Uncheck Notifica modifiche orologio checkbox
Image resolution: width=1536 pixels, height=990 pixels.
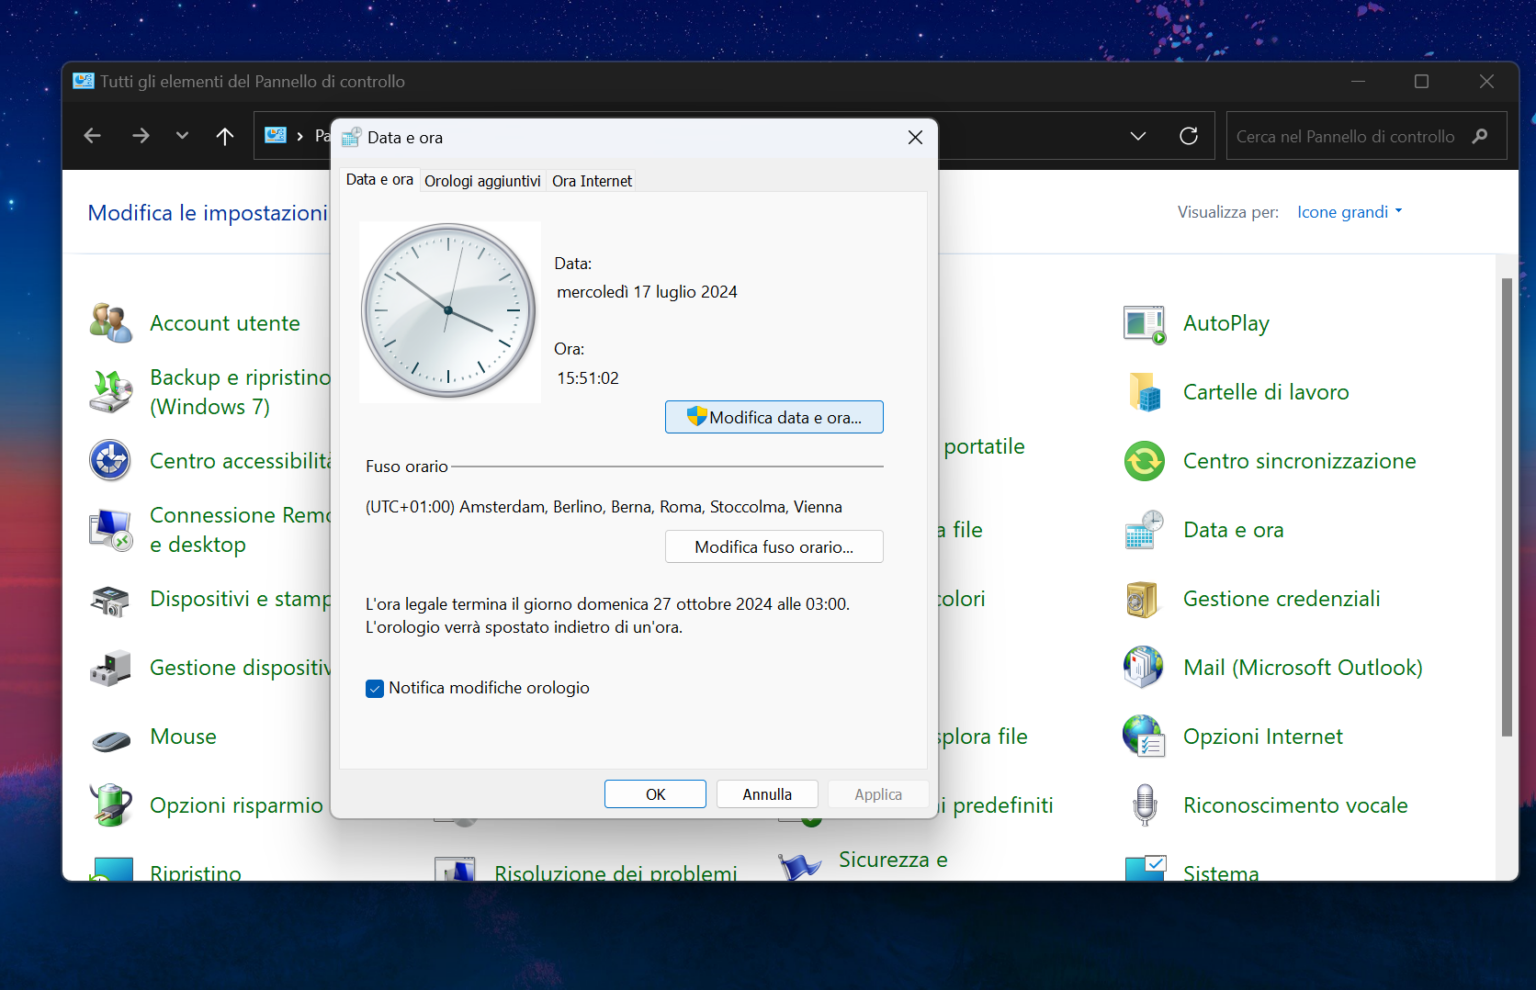pos(375,689)
